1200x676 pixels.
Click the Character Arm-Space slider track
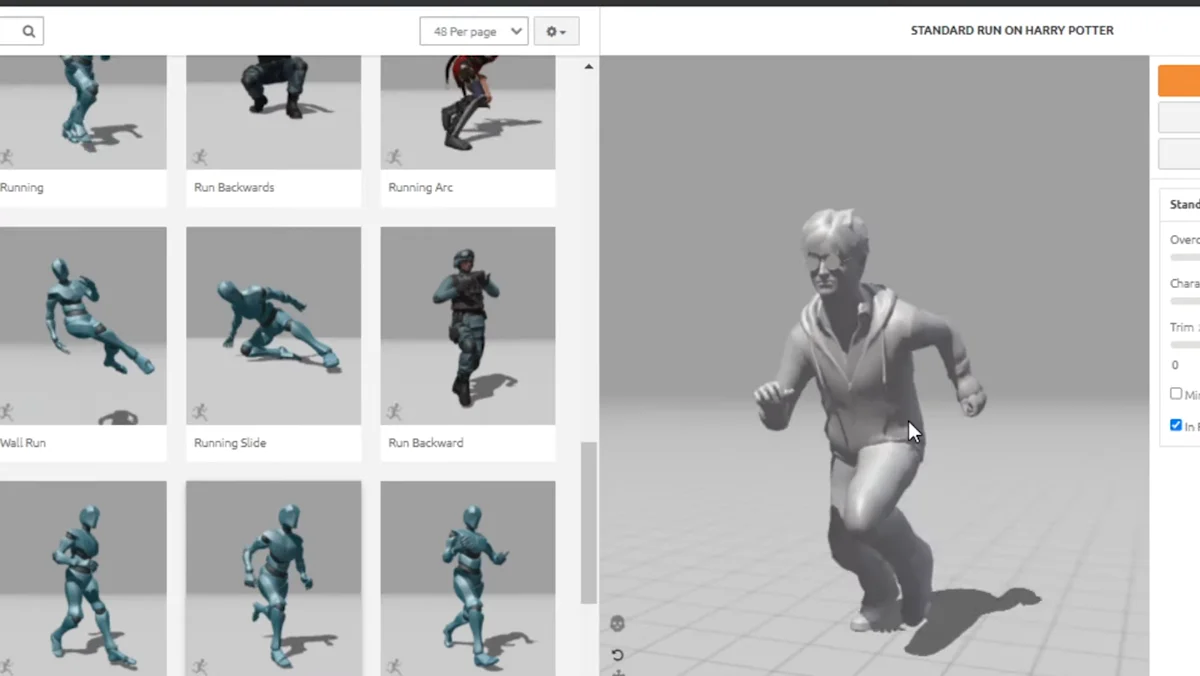[1185, 301]
